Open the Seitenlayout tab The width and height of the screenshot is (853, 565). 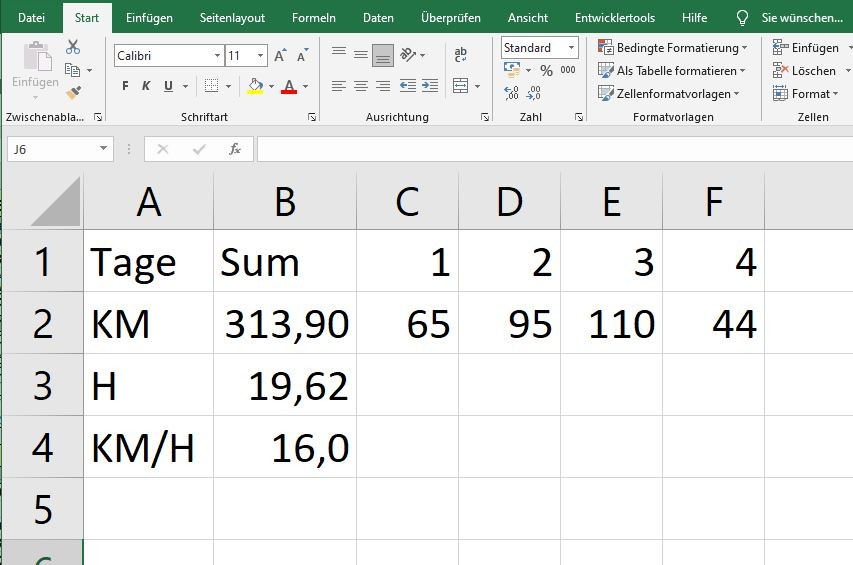click(232, 18)
